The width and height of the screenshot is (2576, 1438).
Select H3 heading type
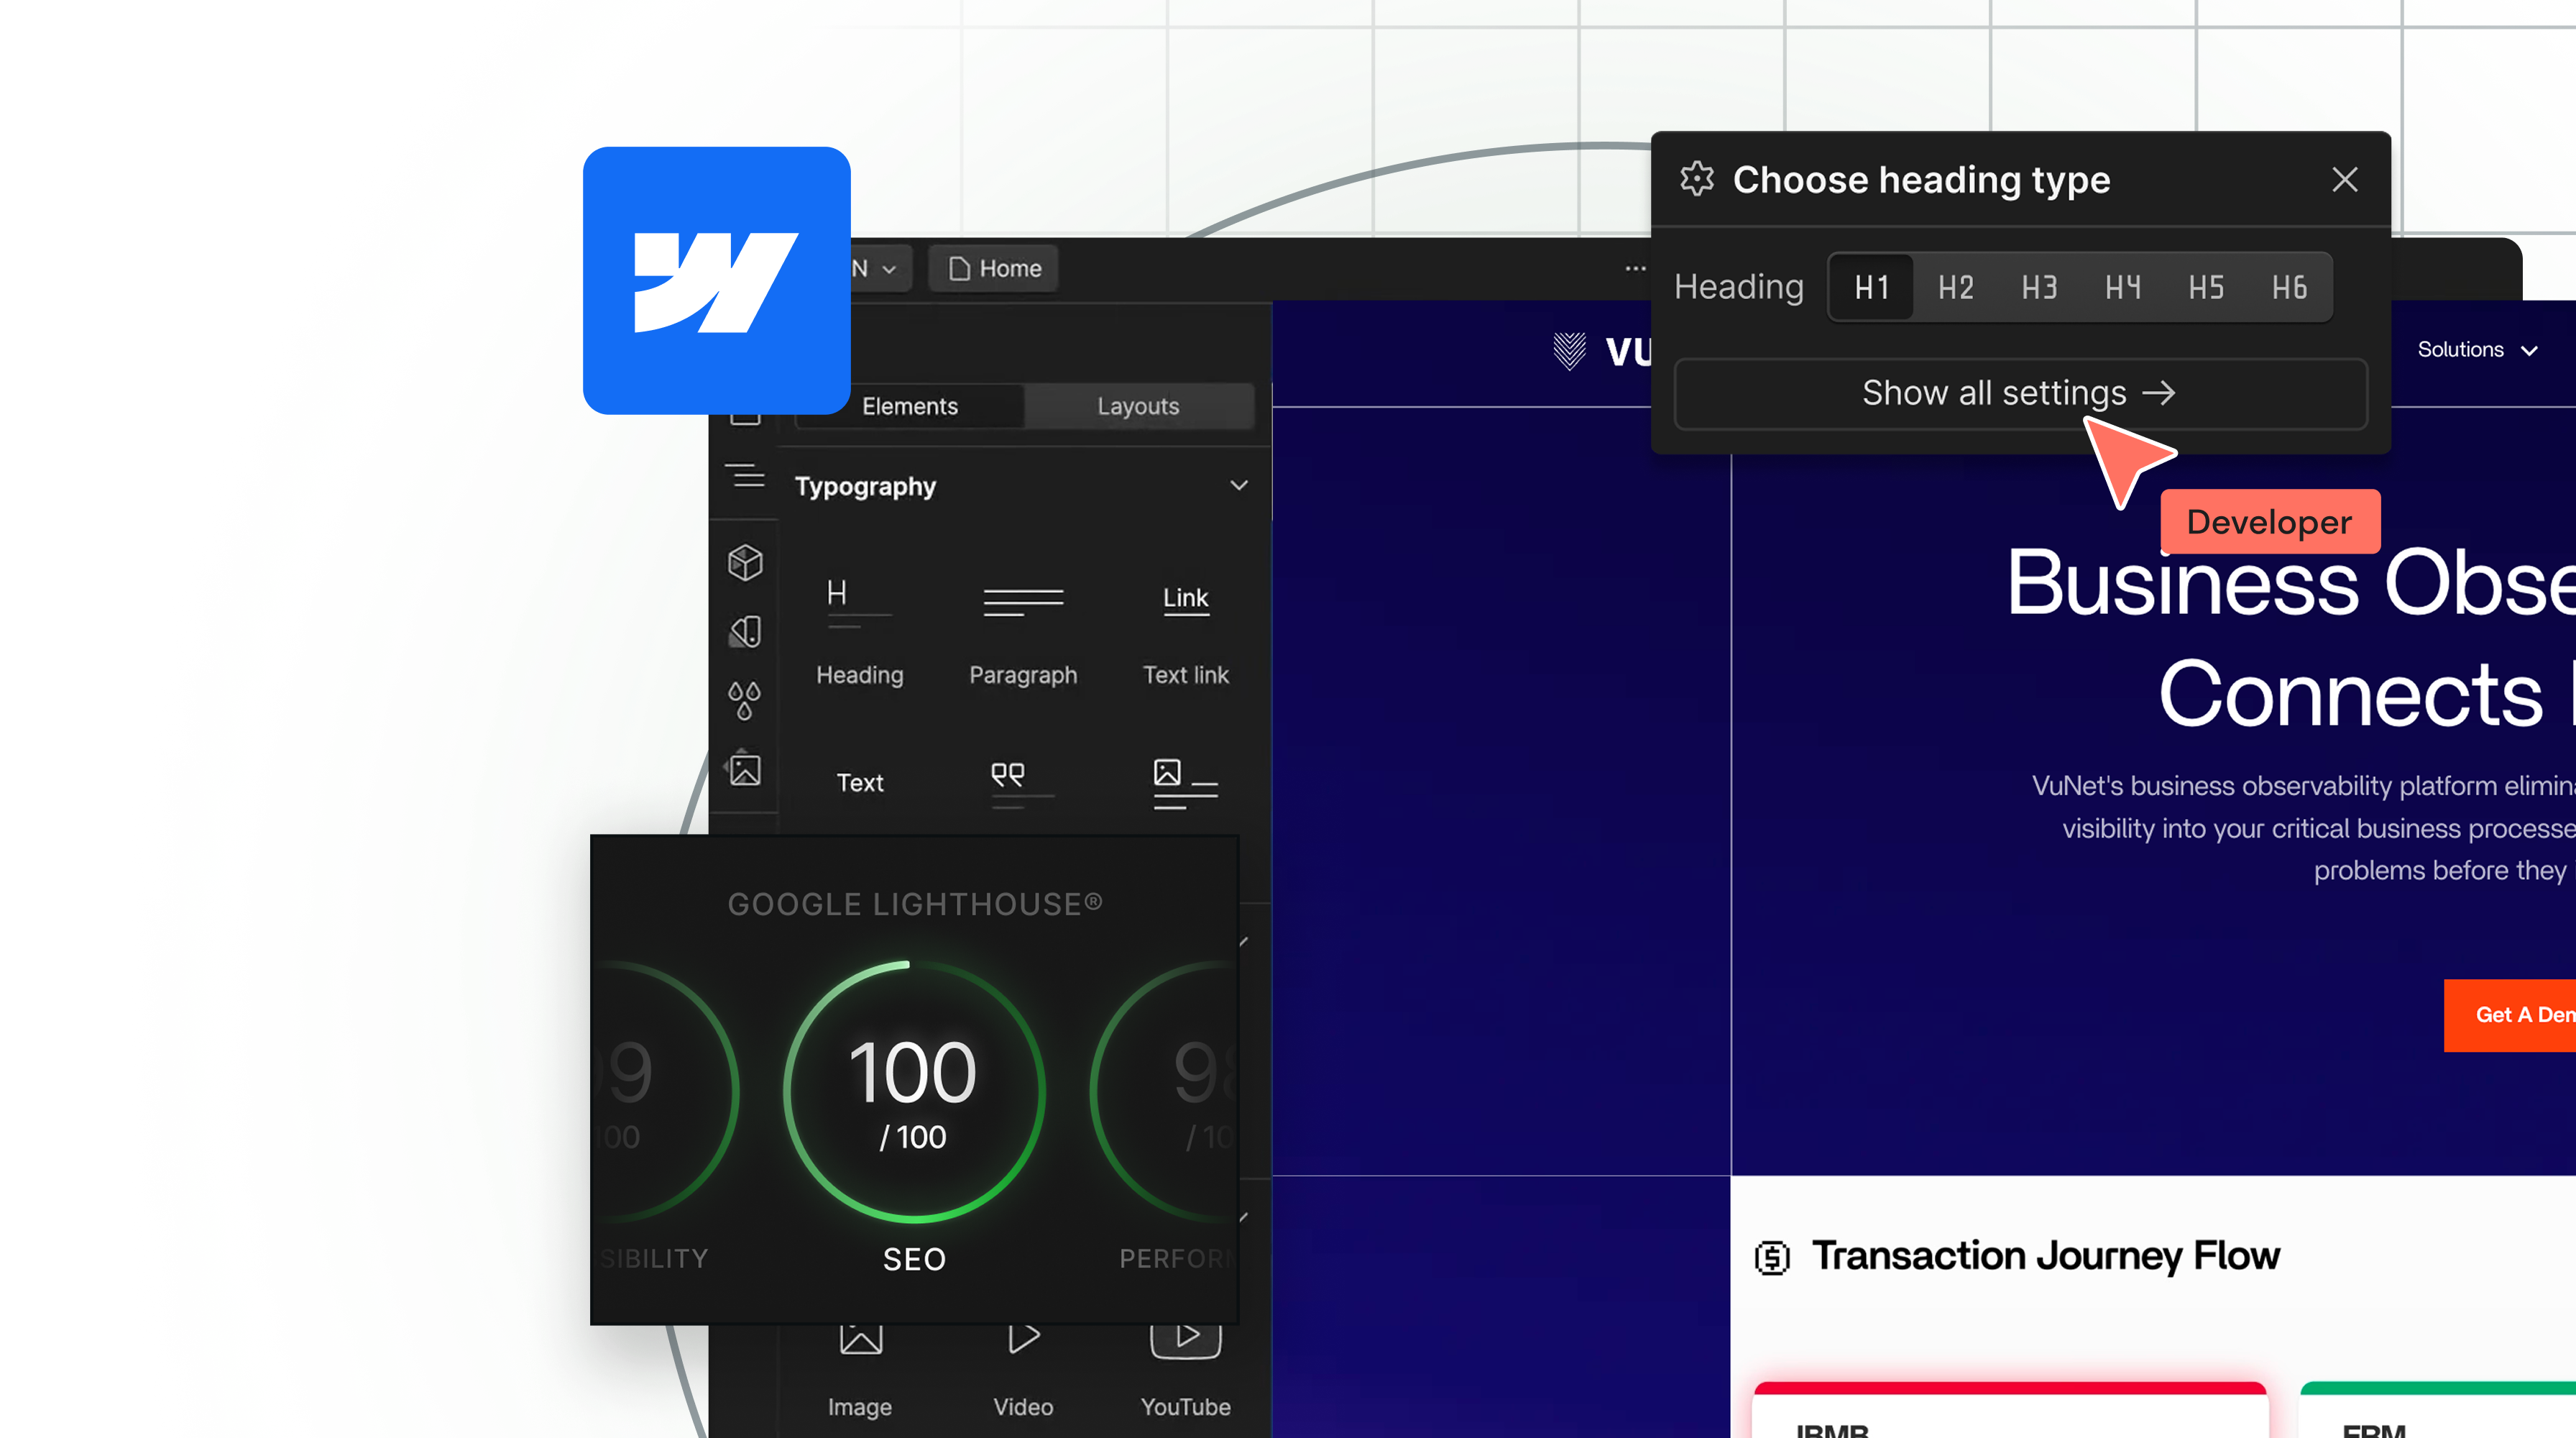pos(2039,288)
